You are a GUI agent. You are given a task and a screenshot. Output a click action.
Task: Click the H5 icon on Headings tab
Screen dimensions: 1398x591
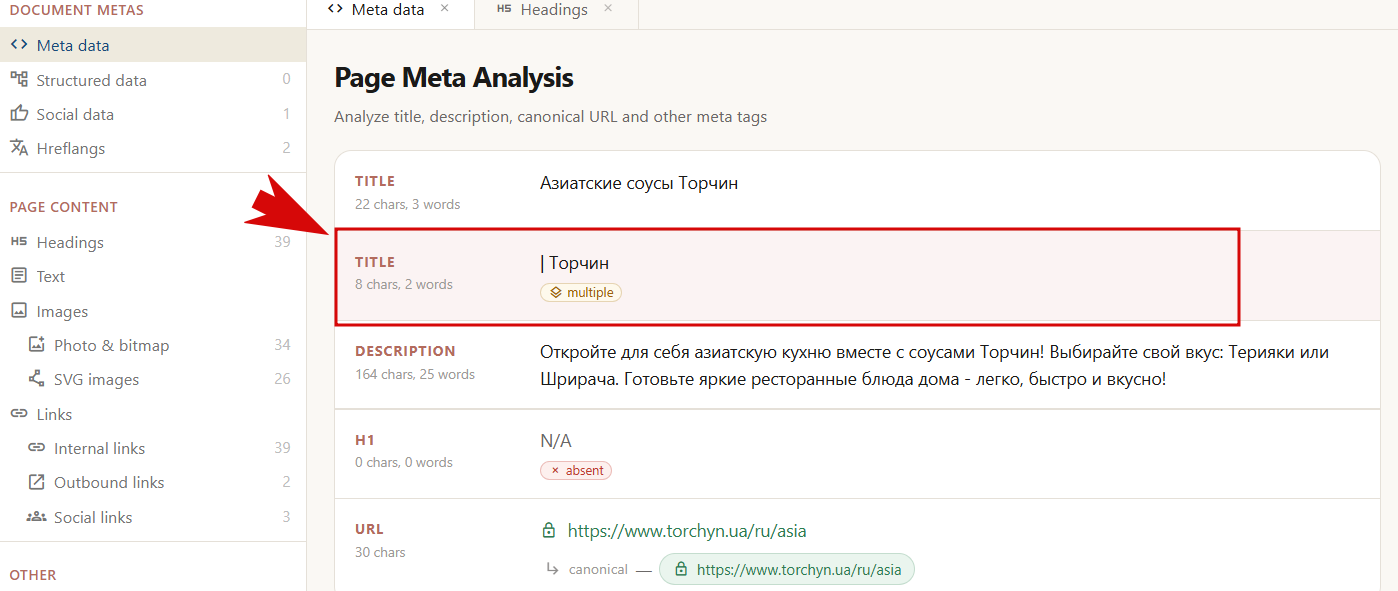click(504, 9)
